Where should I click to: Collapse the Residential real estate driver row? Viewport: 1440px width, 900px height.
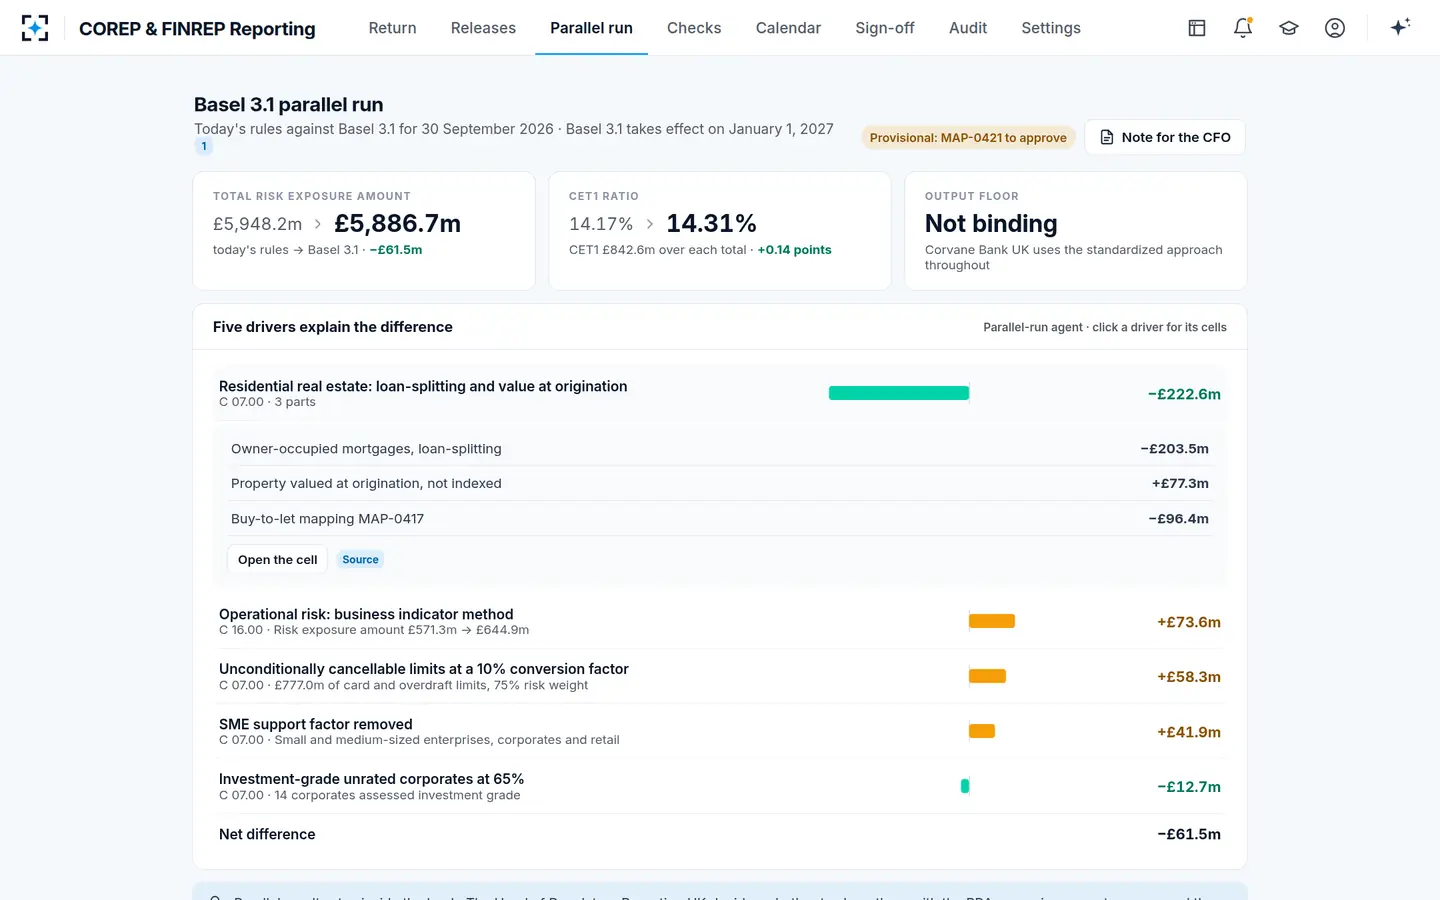(720, 393)
